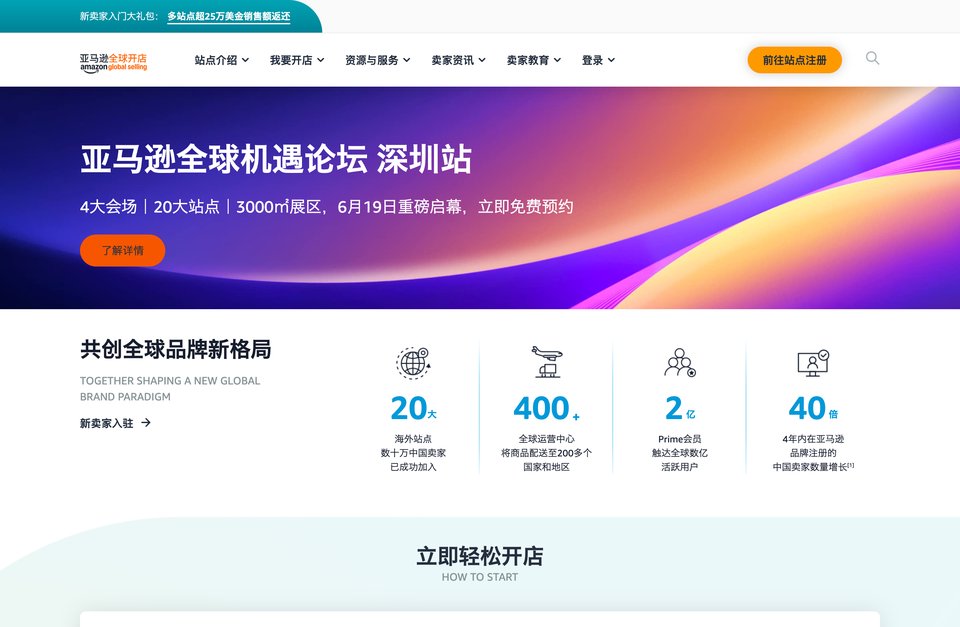The image size is (960, 627).
Task: Open the 多站点超25万美金销售额返还 link
Action: tap(229, 16)
